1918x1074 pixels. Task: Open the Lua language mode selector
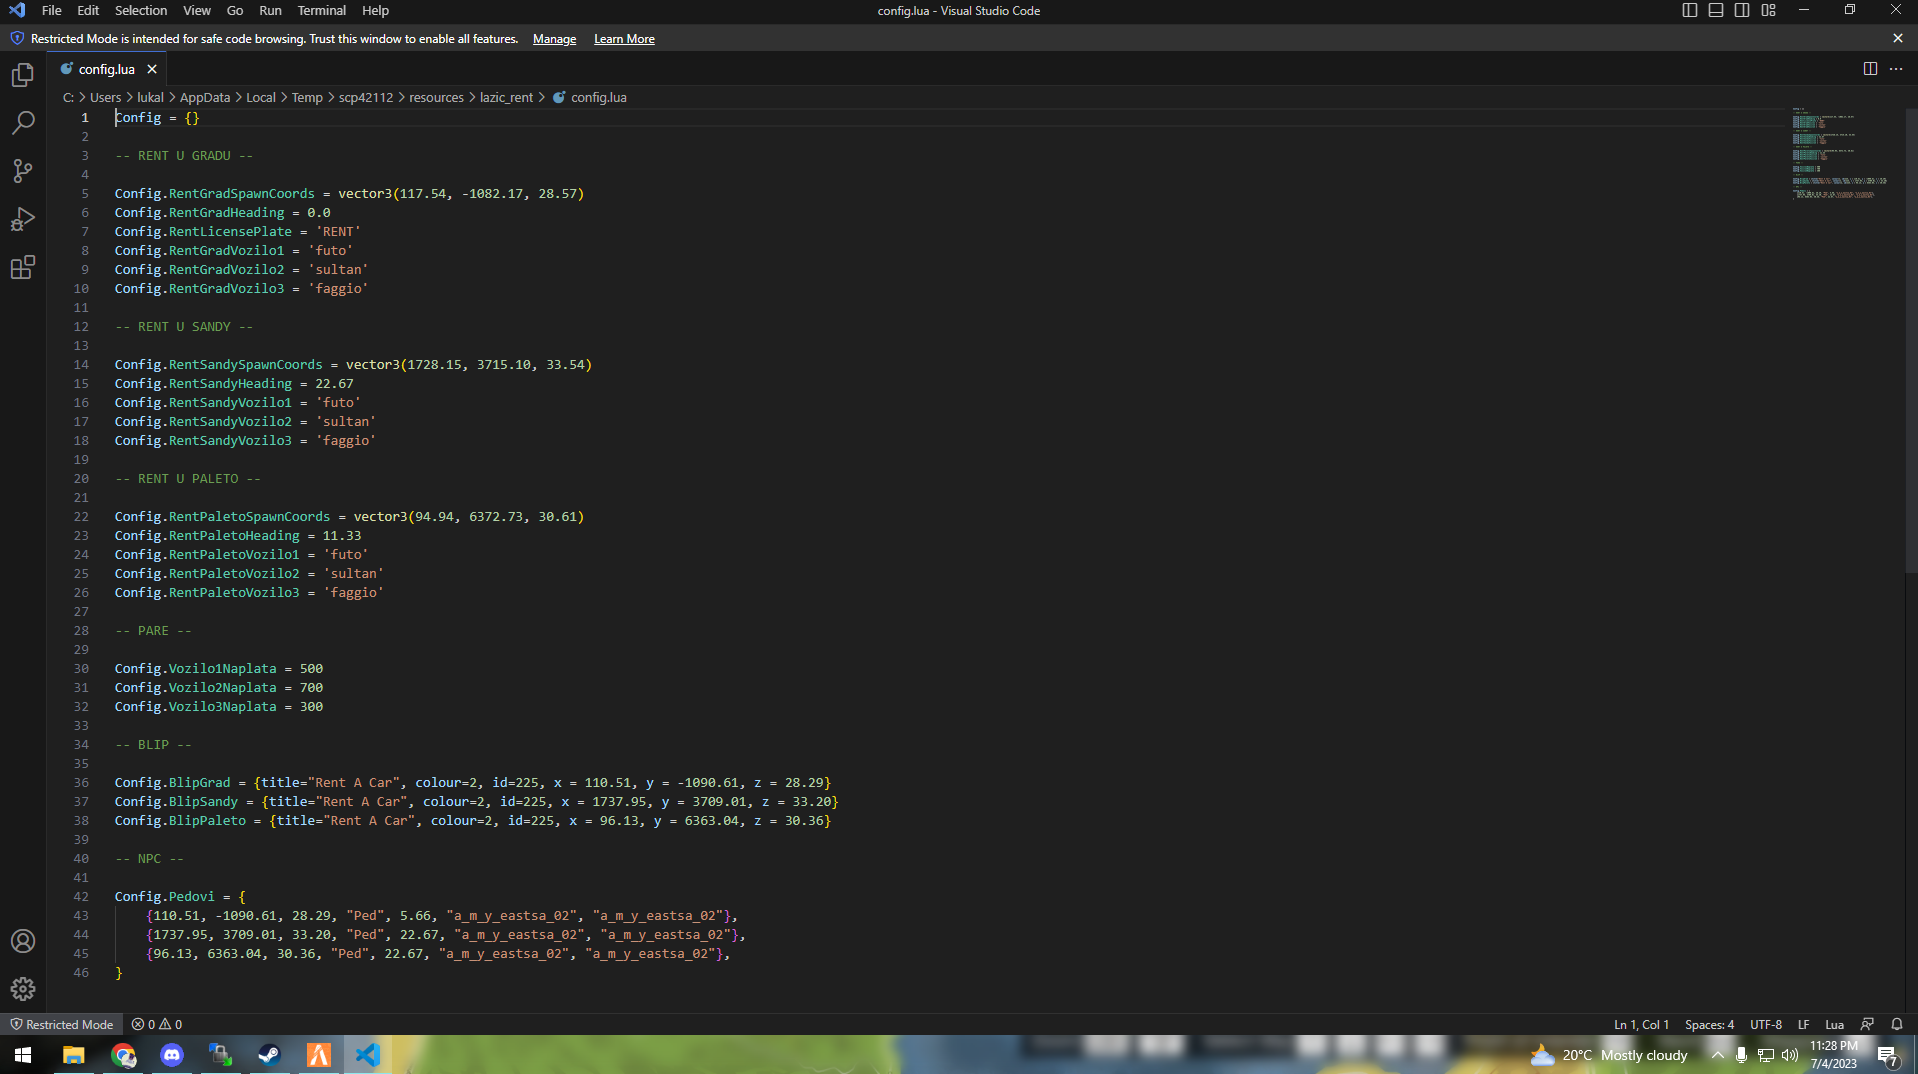[1834, 1024]
